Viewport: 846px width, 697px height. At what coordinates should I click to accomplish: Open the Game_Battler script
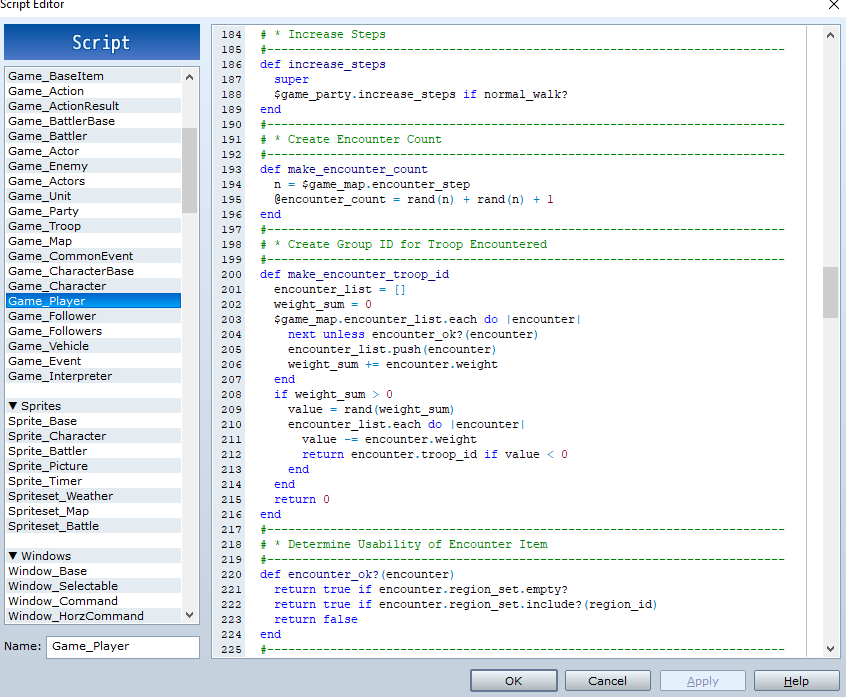coord(94,136)
